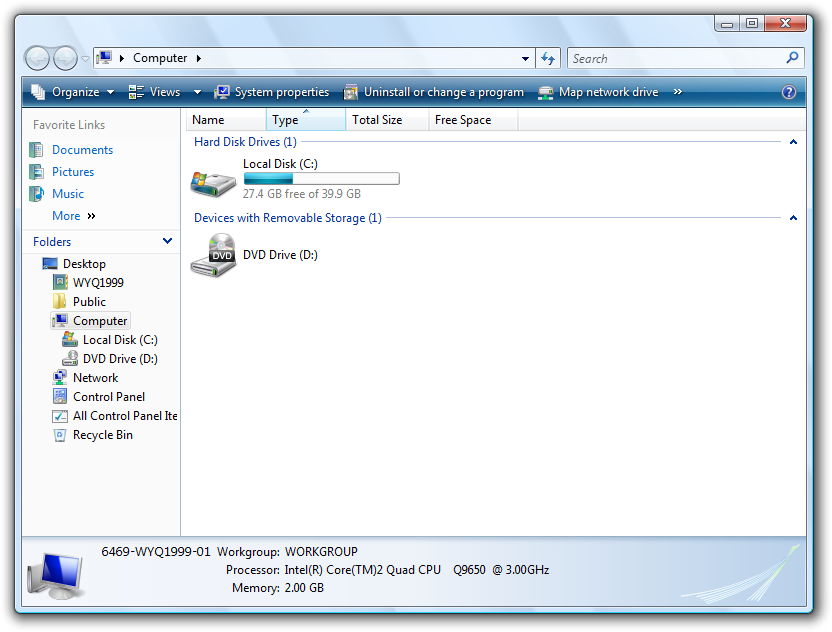Click System properties toolbar button

[x=271, y=92]
